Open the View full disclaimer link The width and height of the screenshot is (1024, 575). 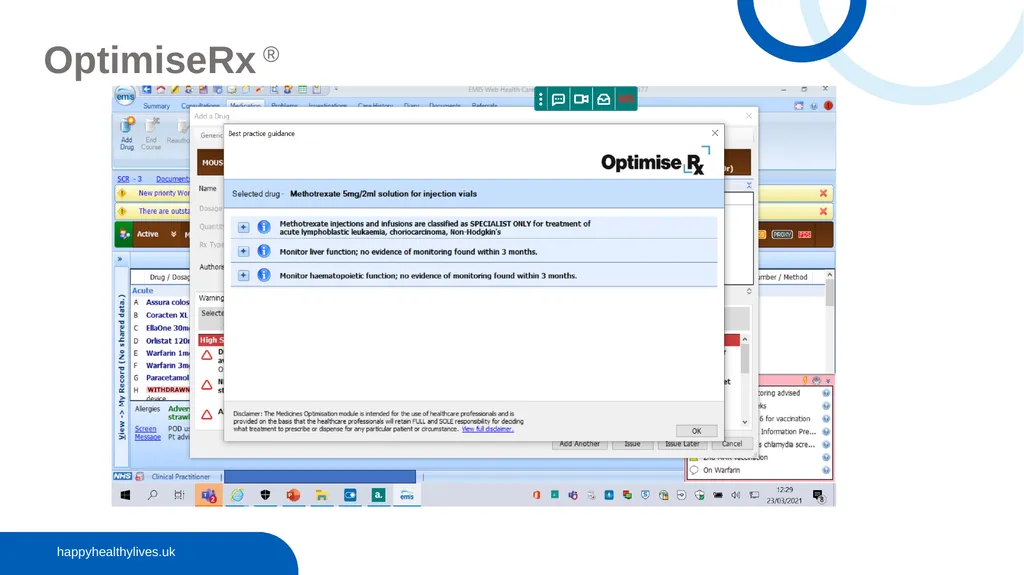pyautogui.click(x=487, y=429)
